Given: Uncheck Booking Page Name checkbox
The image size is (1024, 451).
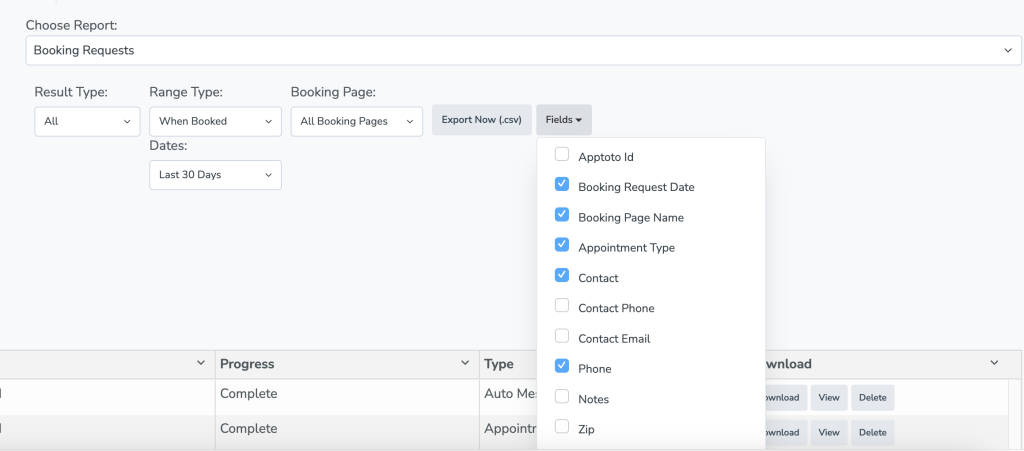Looking at the screenshot, I should (562, 215).
